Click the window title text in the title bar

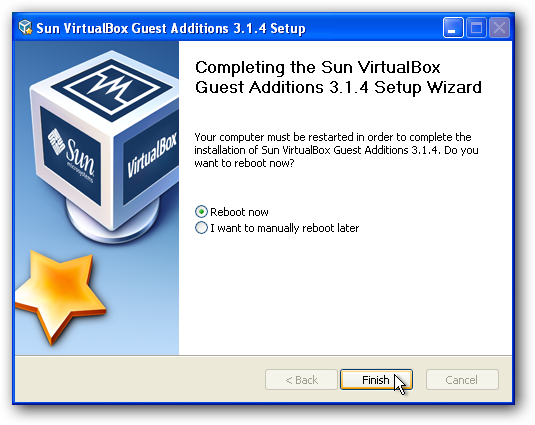(x=171, y=28)
